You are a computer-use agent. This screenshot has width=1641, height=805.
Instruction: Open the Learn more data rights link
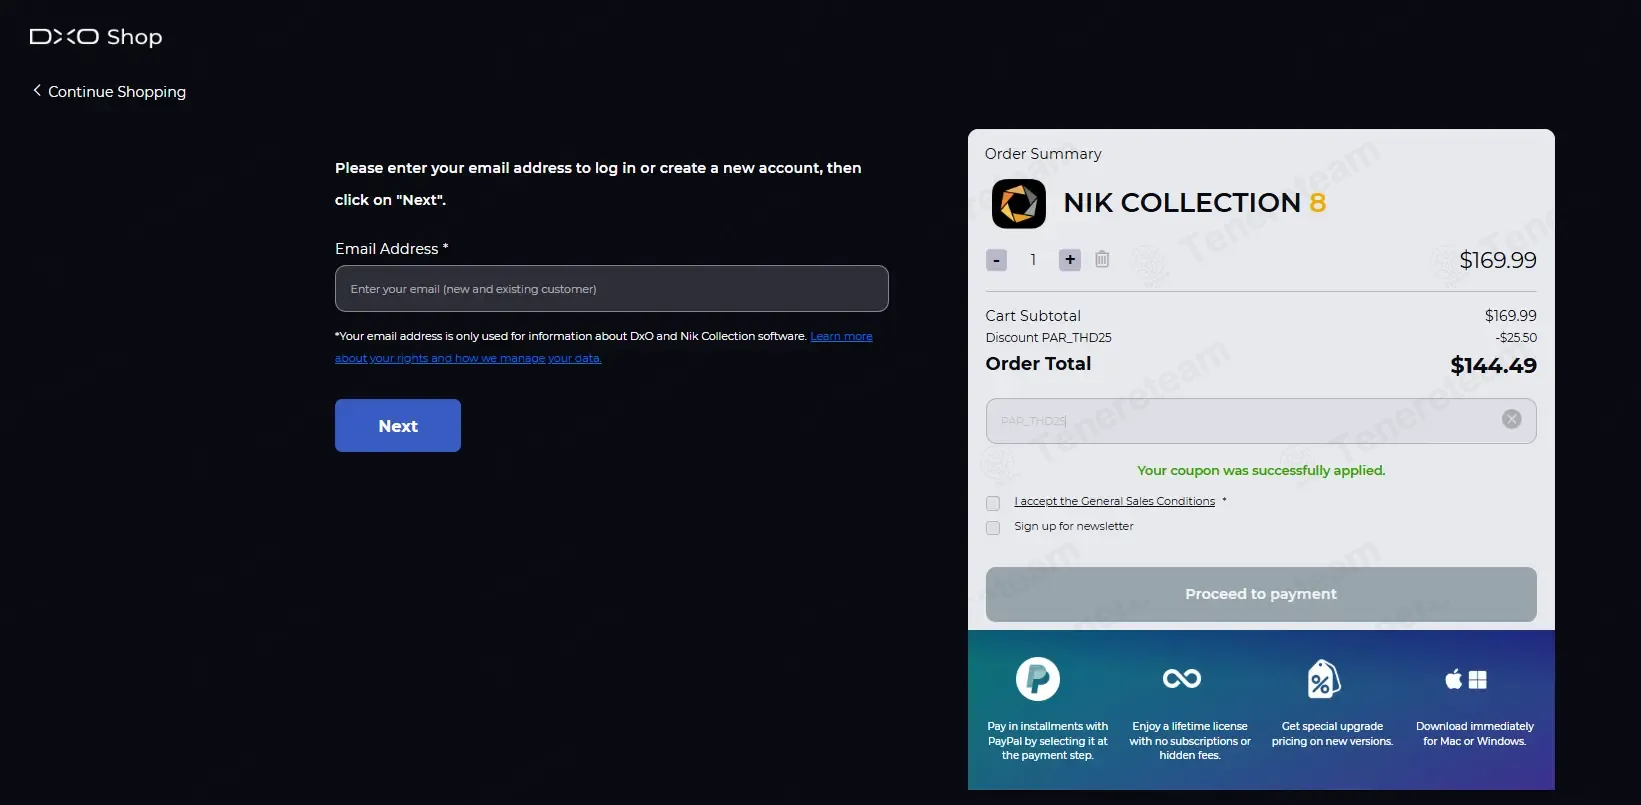tap(841, 337)
